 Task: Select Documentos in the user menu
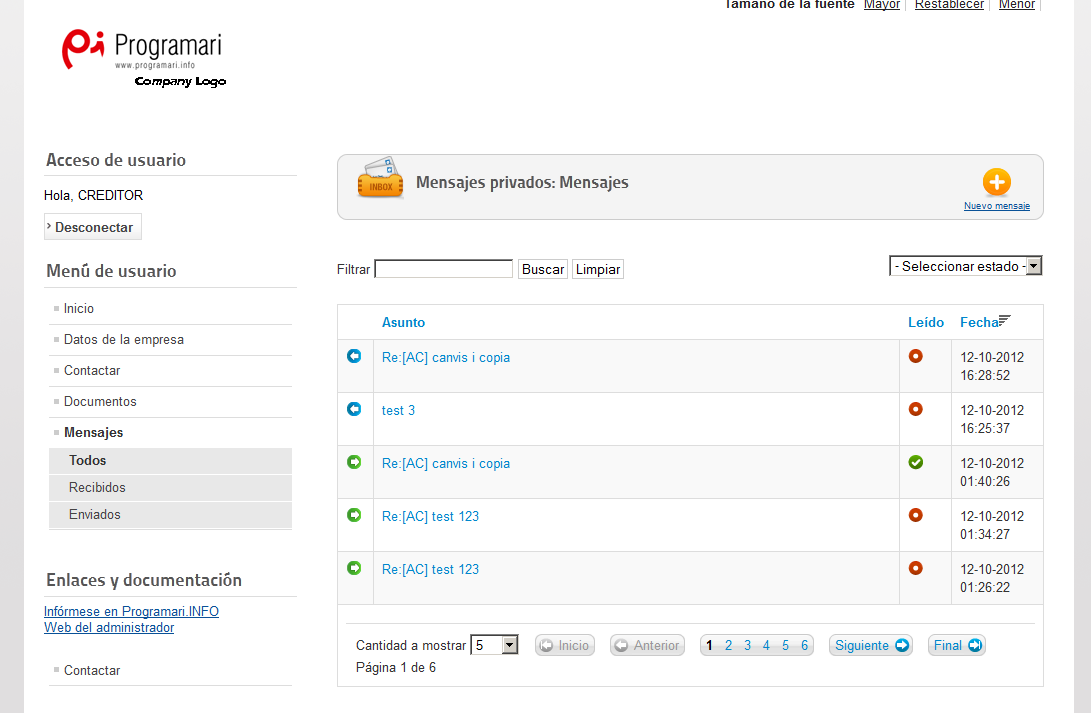(x=100, y=401)
